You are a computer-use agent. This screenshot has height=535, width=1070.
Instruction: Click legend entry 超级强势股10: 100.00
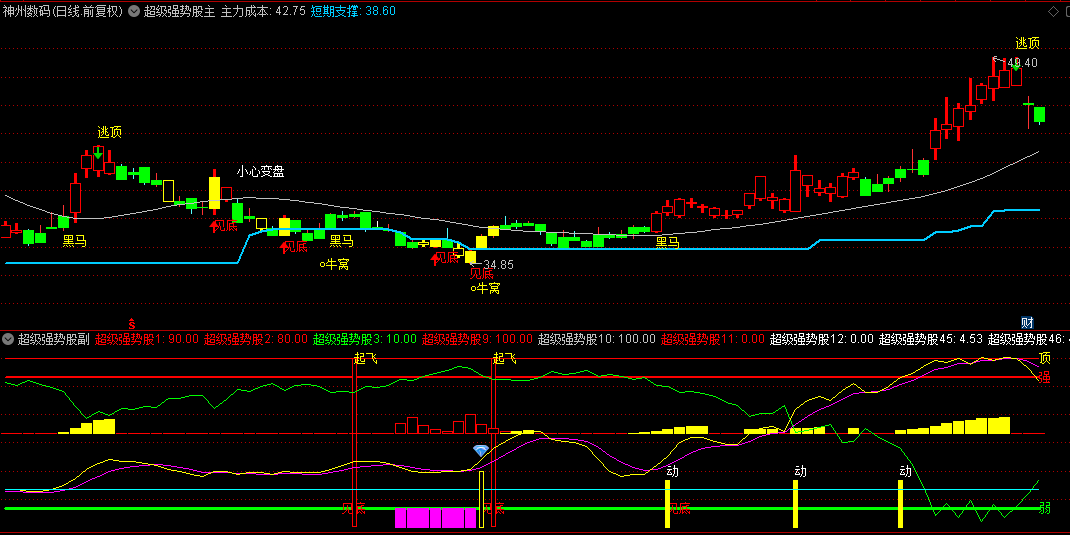point(597,338)
